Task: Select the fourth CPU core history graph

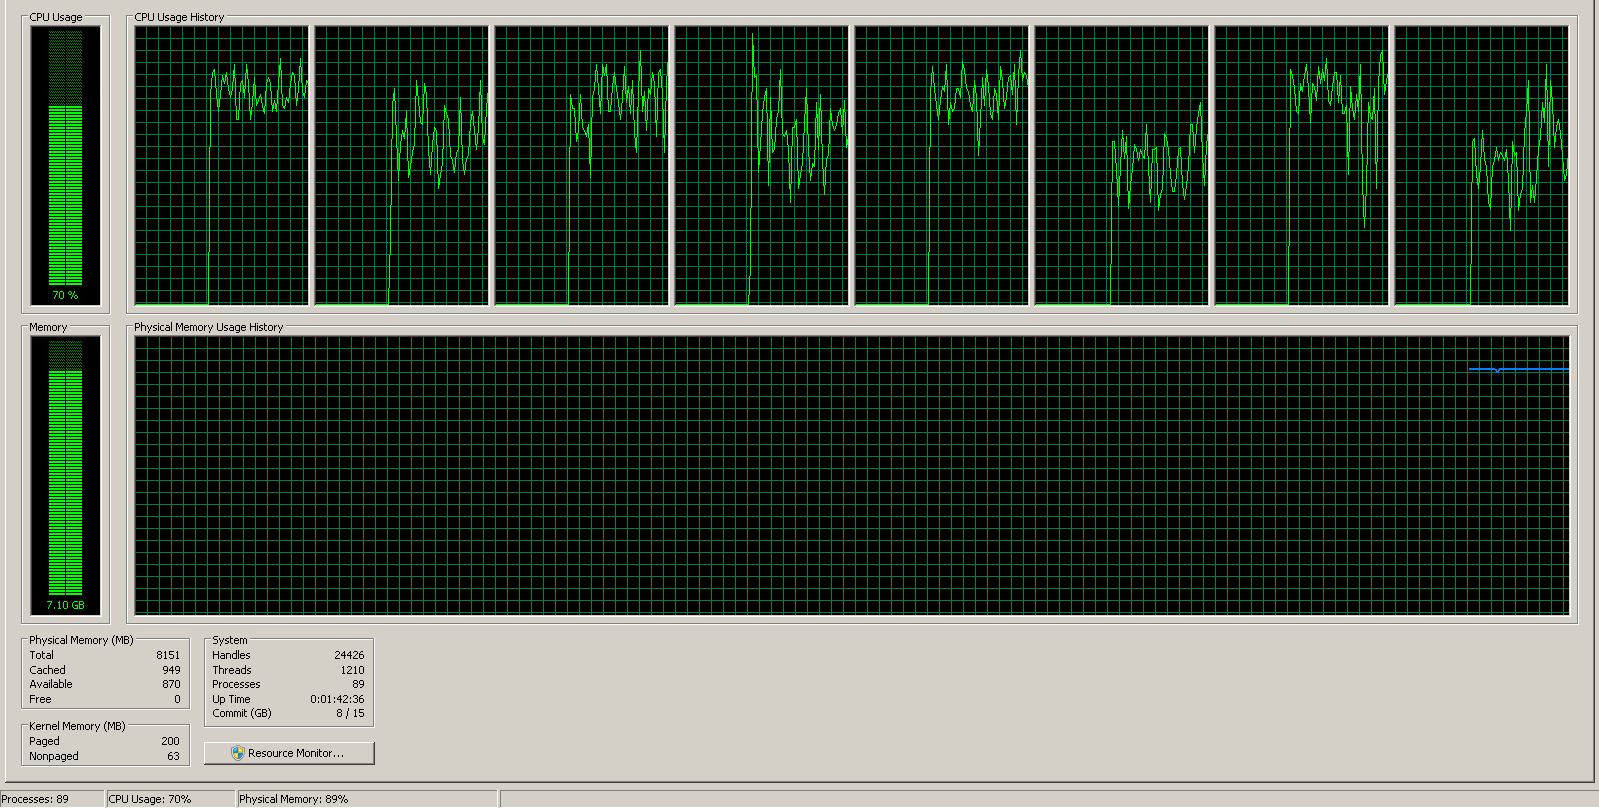Action: (x=761, y=165)
